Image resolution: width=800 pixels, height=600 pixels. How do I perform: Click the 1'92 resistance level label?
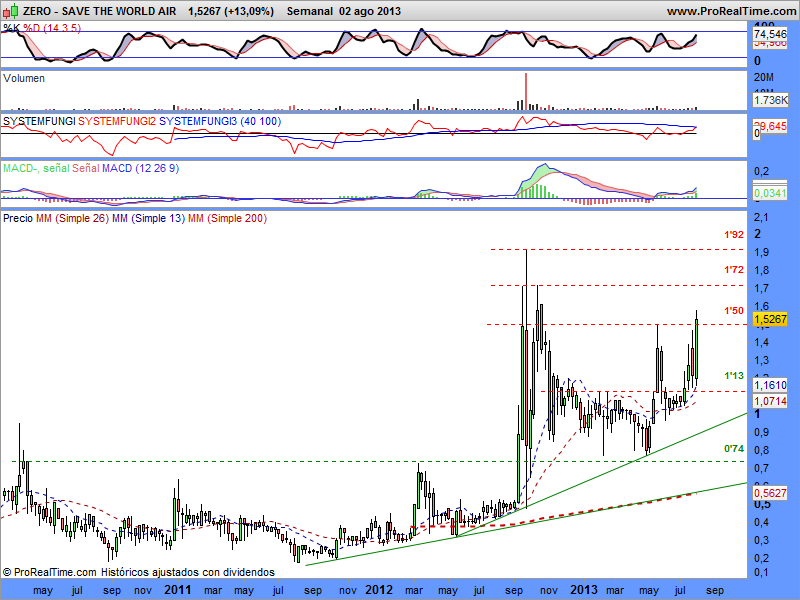[x=734, y=235]
